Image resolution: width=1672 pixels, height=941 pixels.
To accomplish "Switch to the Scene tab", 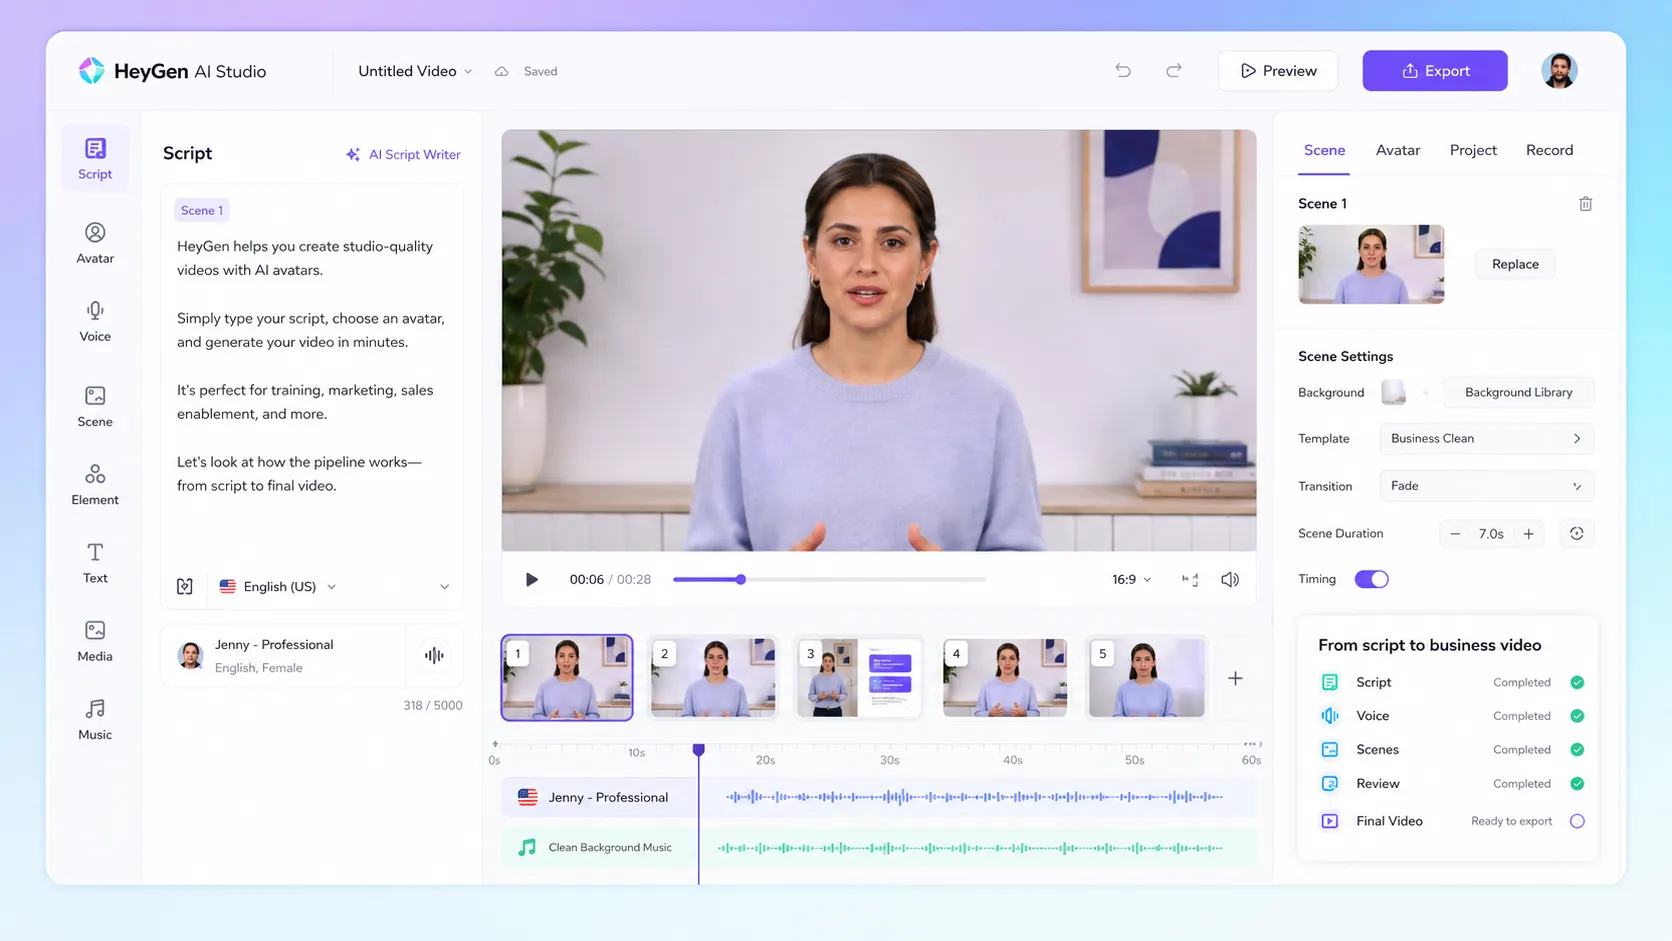I will (1324, 150).
